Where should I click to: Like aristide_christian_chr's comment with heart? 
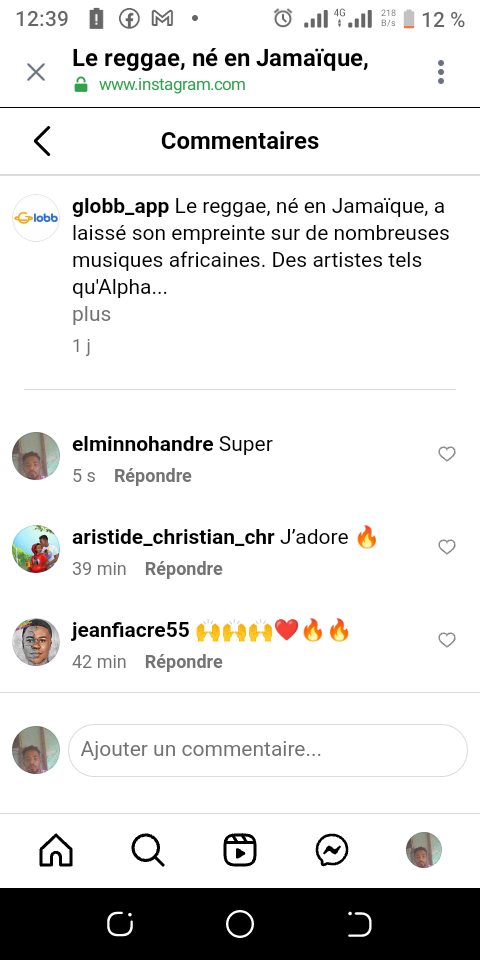click(447, 547)
